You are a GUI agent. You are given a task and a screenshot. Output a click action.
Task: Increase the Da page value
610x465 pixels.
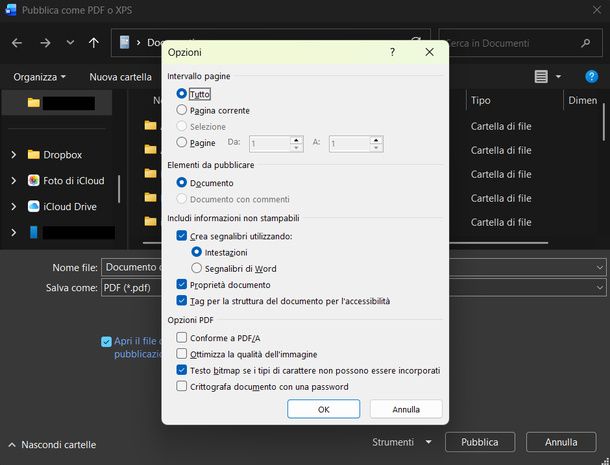click(296, 140)
